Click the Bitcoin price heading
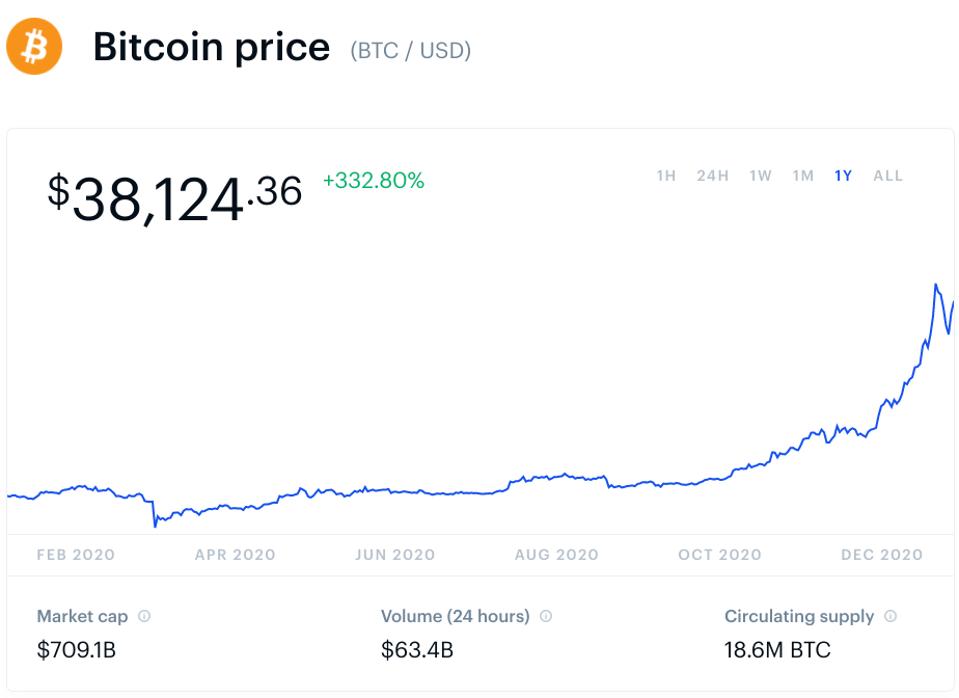Image resolution: width=959 pixels, height=698 pixels. click(211, 48)
